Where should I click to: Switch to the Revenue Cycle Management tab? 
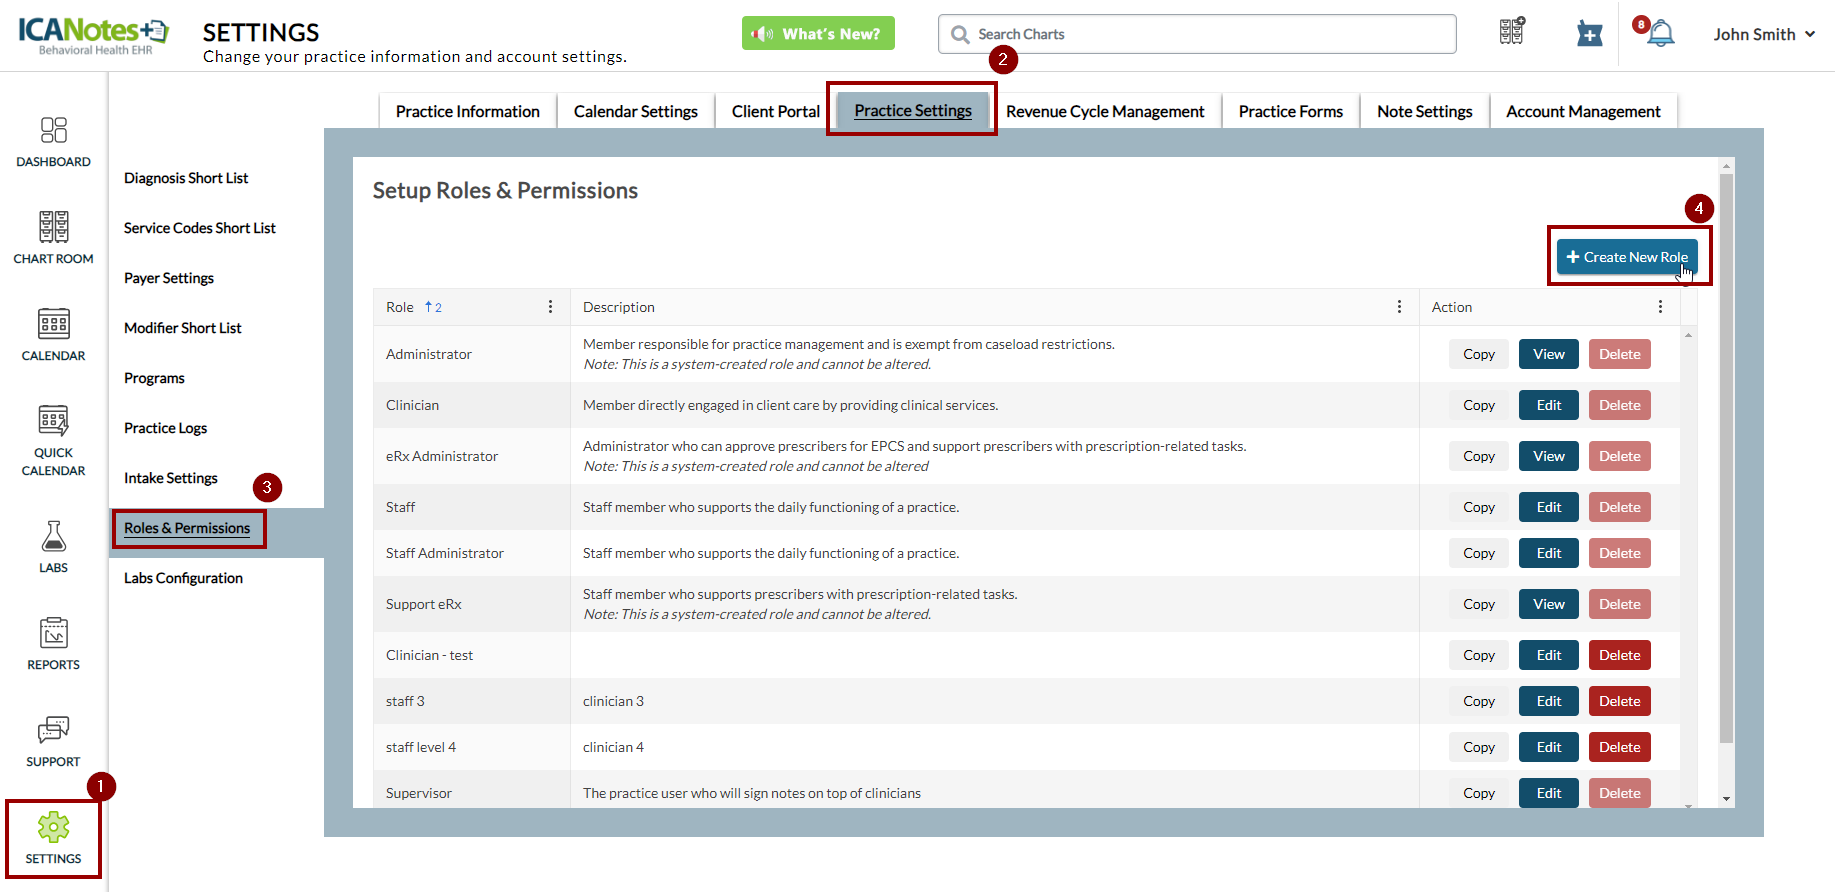(x=1104, y=111)
